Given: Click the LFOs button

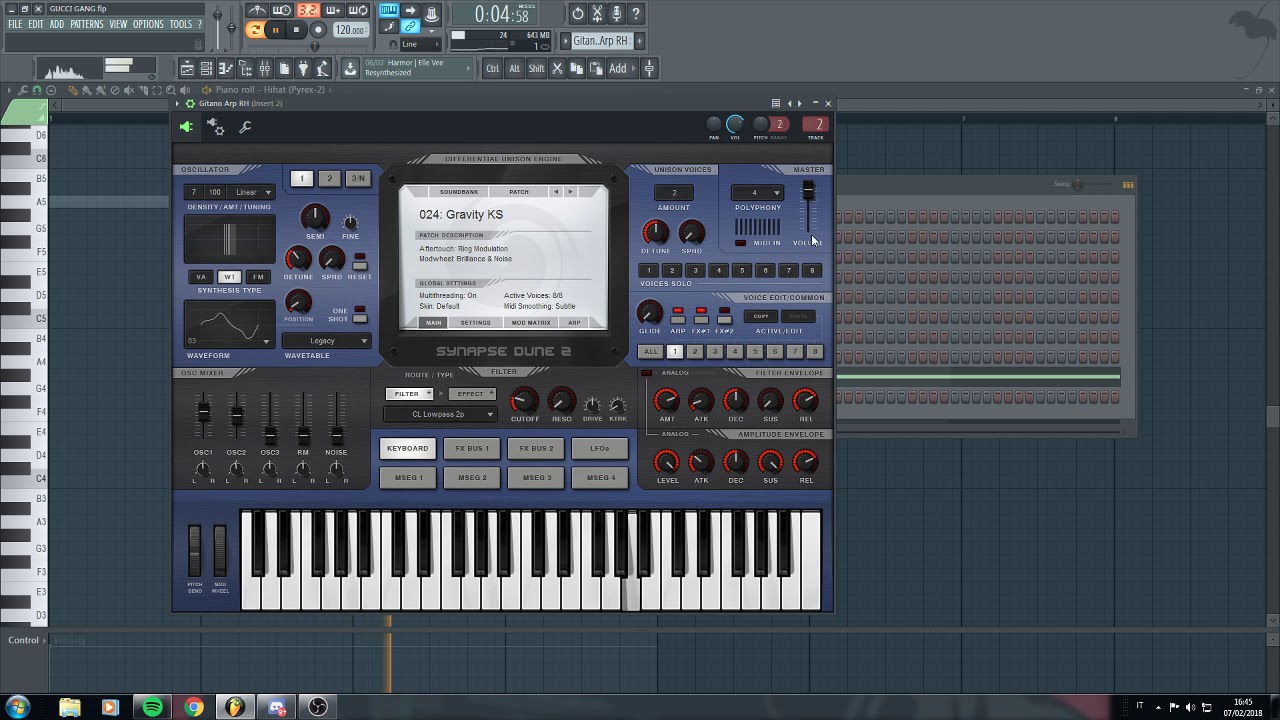Looking at the screenshot, I should 600,448.
